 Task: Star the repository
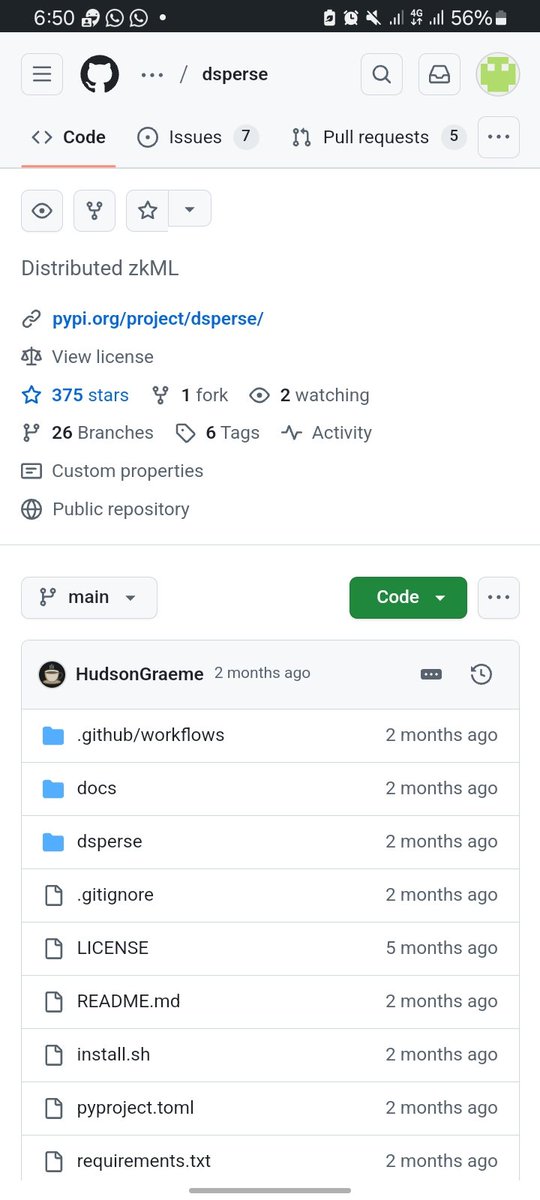click(x=147, y=210)
